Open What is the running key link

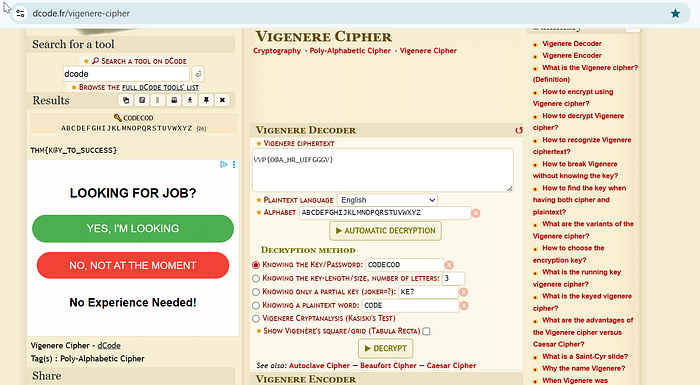[x=577, y=278]
